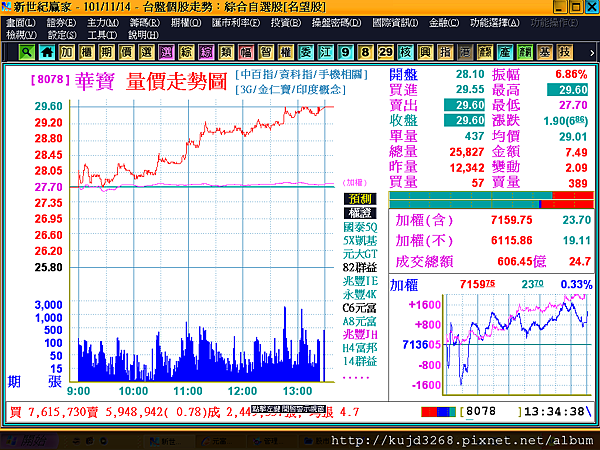The height and width of the screenshot is (450, 600).
Task: Select warrant 國泰5Q in the list
Action: tap(360, 227)
